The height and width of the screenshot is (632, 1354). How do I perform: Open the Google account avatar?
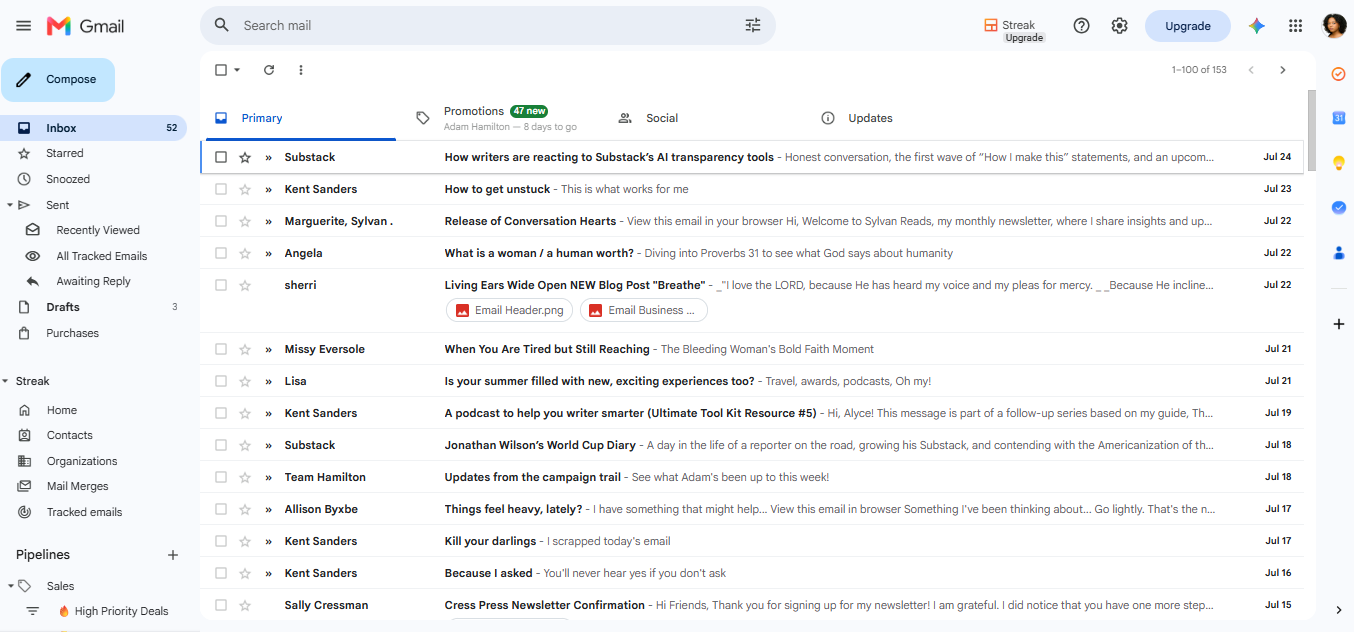pos(1334,26)
